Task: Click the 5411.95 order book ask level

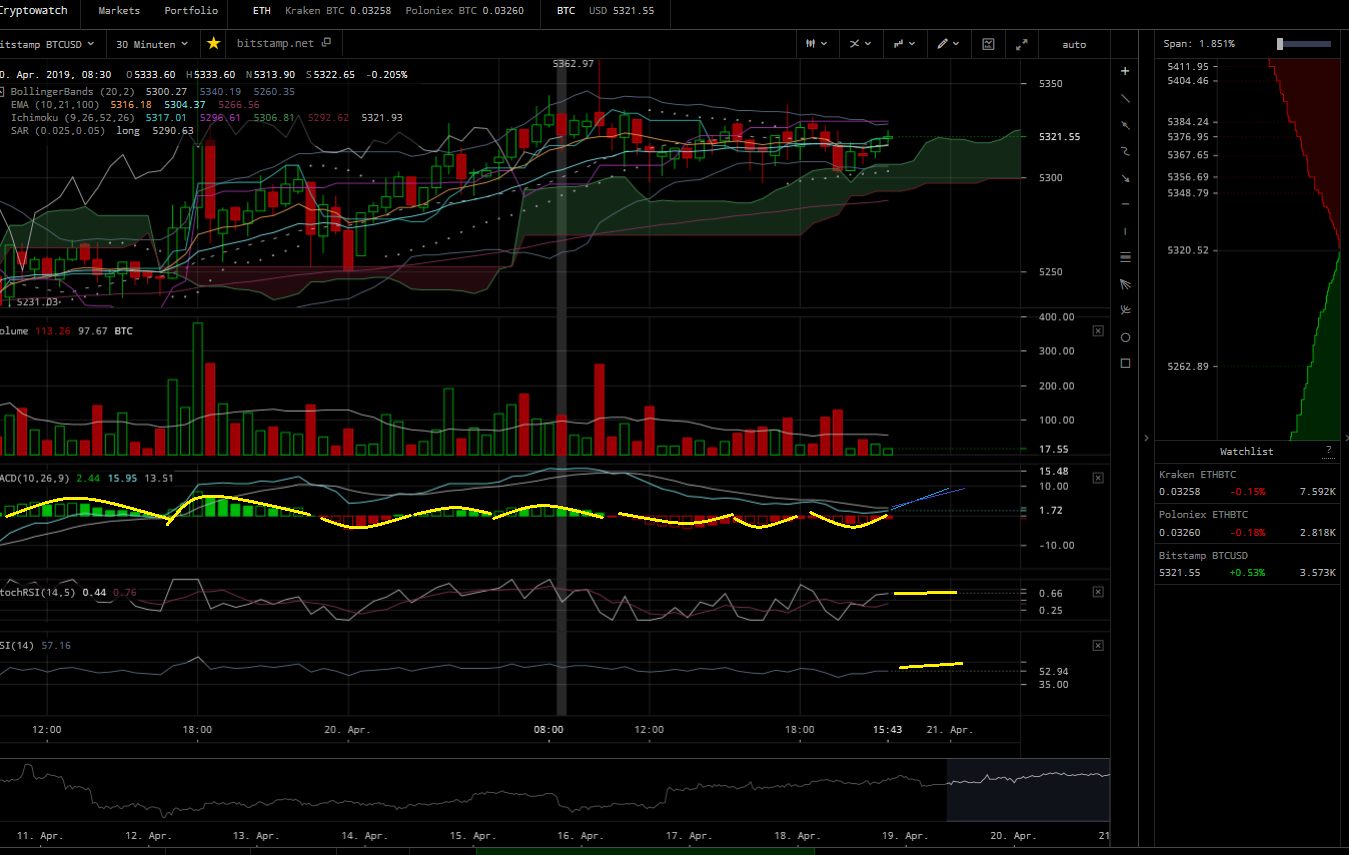Action: (x=1187, y=66)
